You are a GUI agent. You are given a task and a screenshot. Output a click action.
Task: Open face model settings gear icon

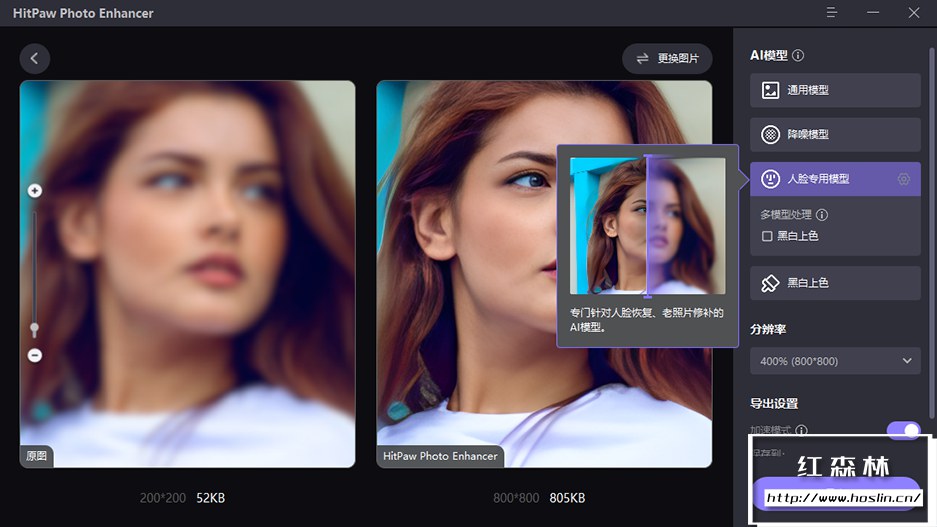click(904, 179)
